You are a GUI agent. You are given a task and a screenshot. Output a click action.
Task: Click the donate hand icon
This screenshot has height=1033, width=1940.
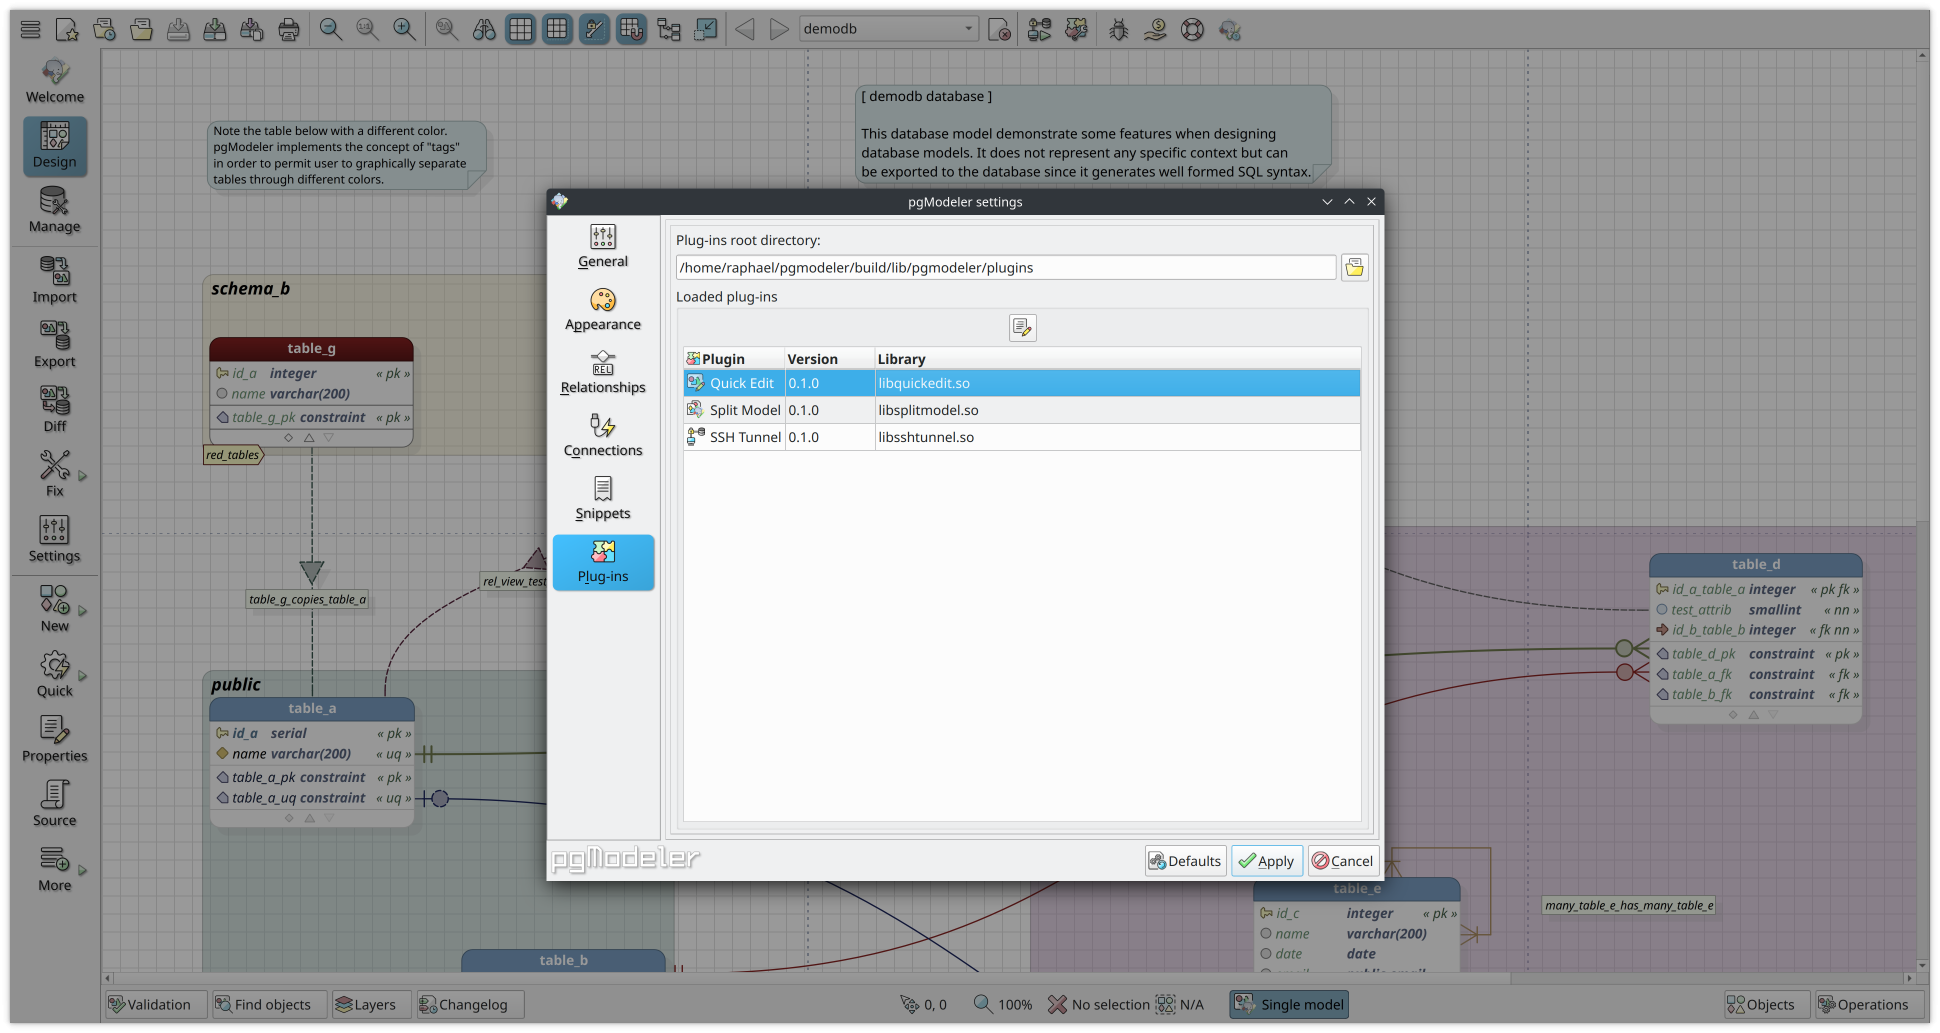[x=1155, y=29]
